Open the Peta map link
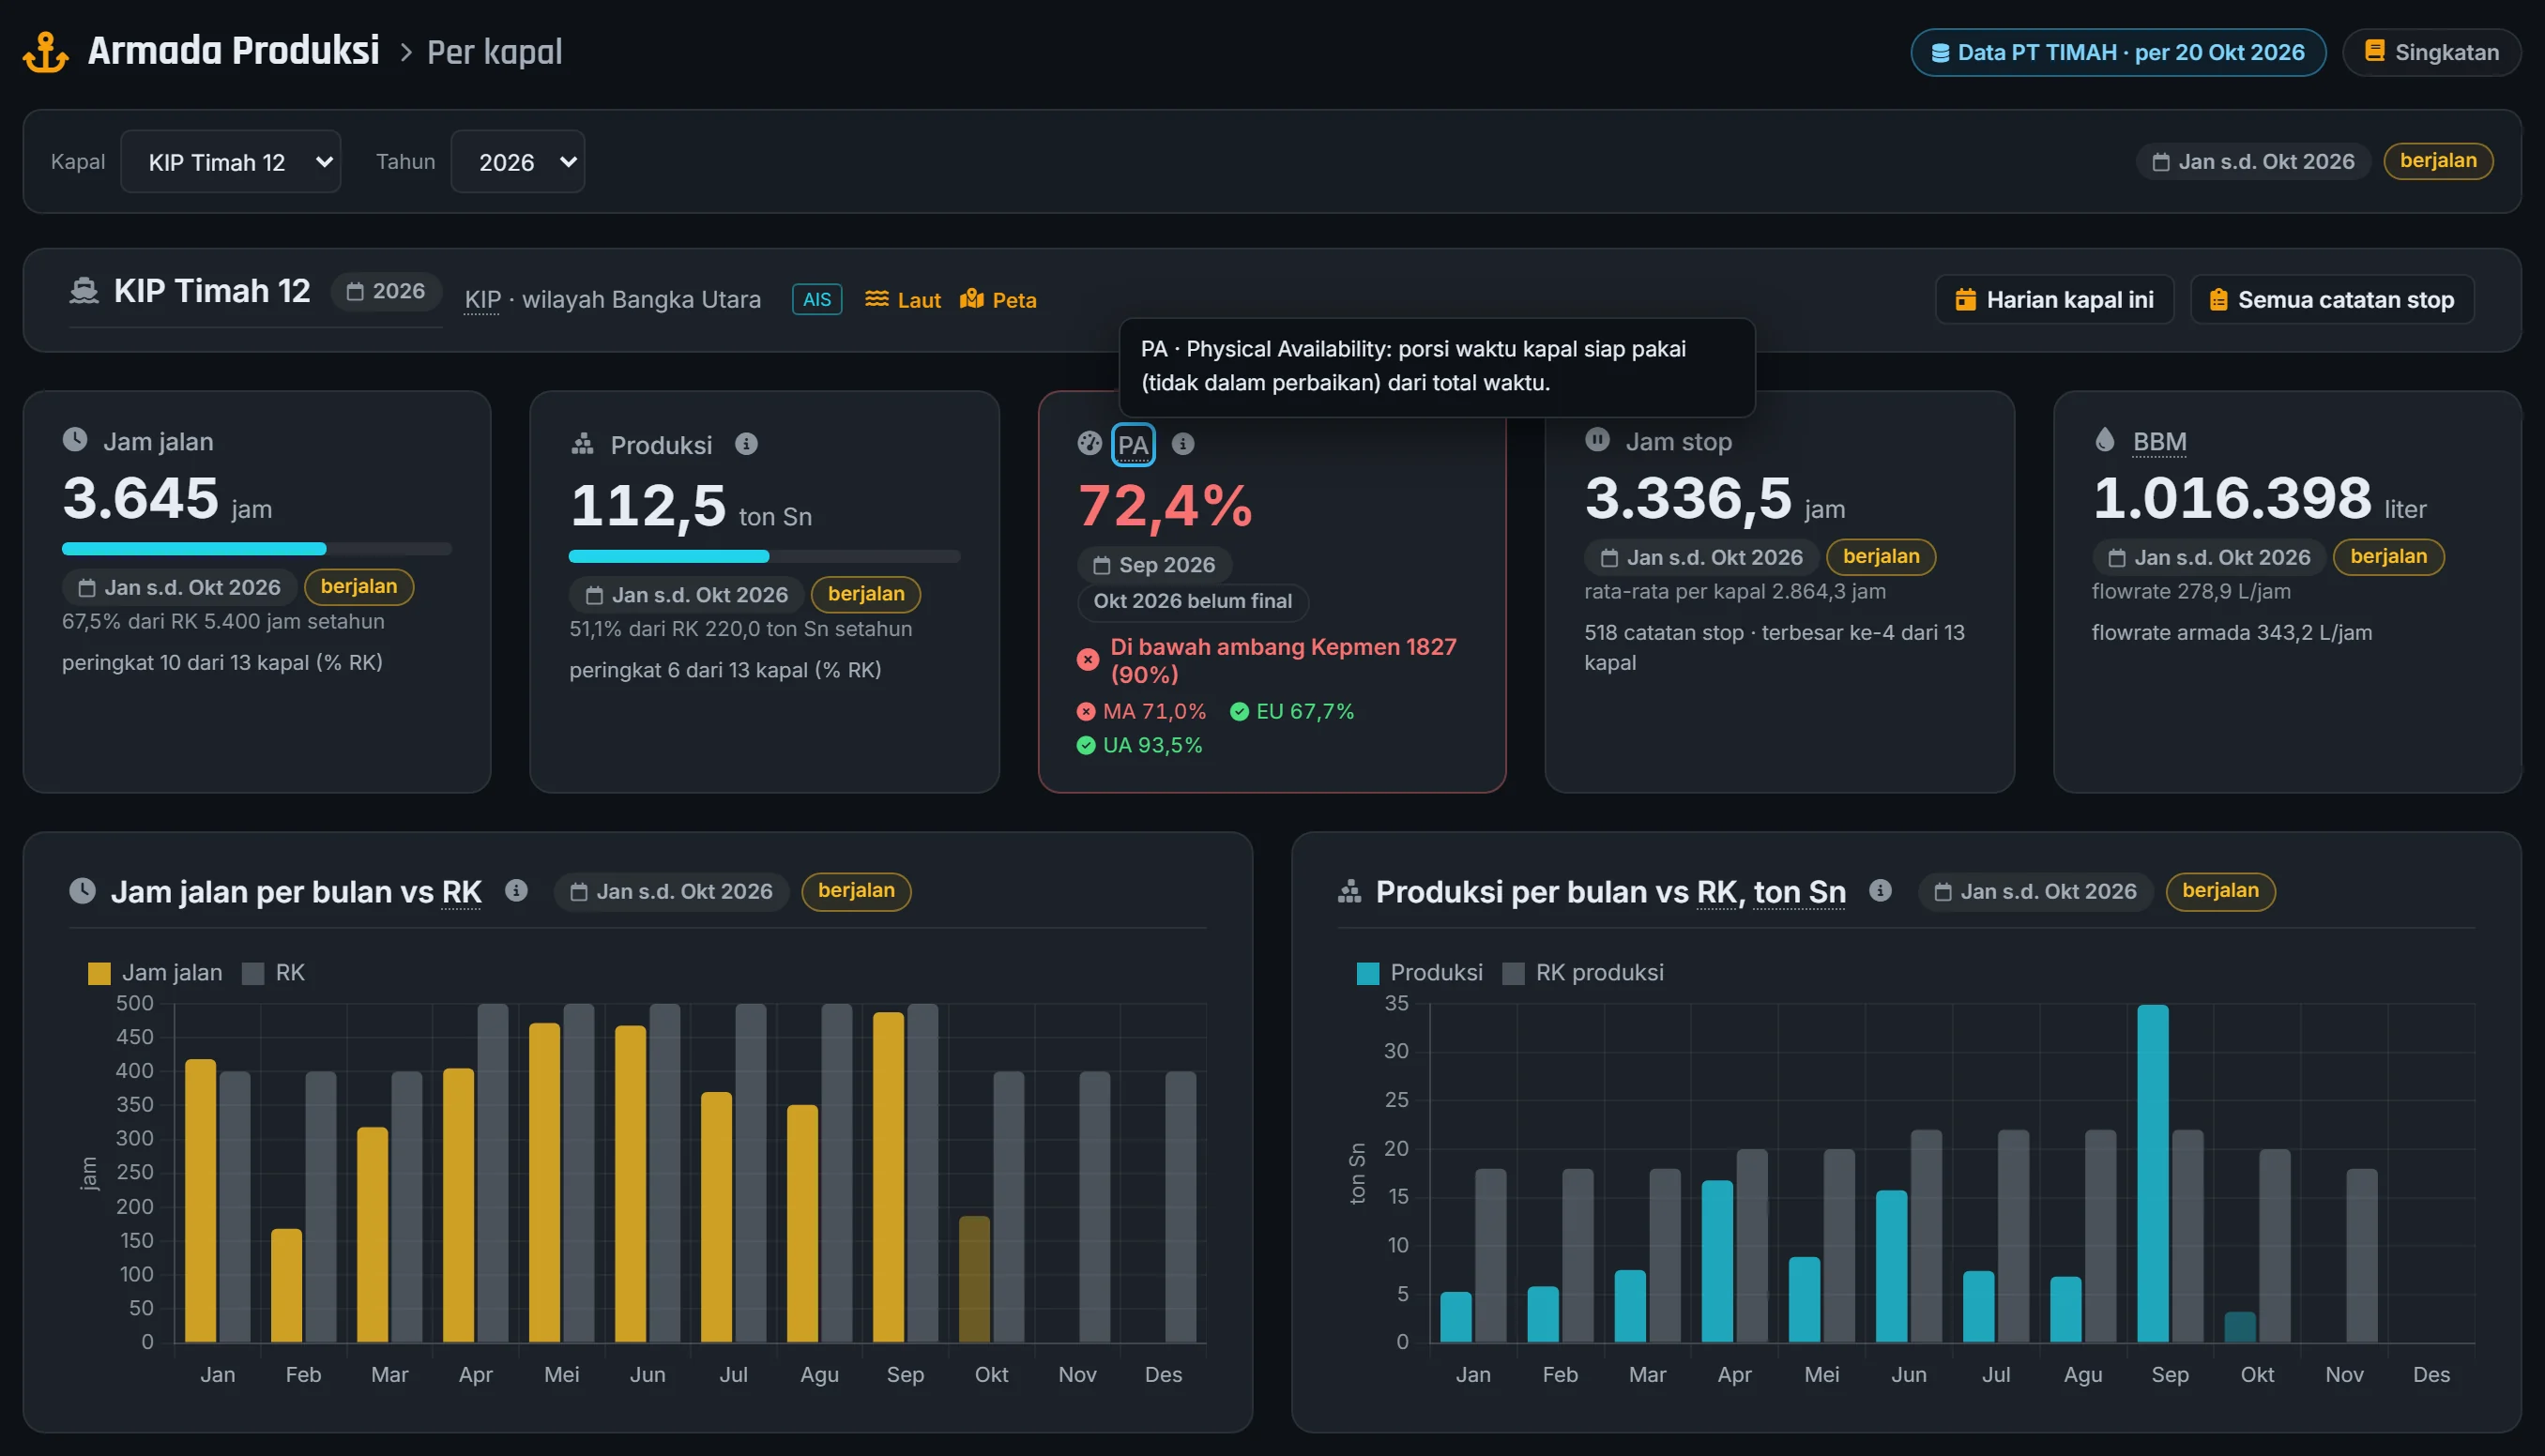Image resolution: width=2545 pixels, height=1456 pixels. (998, 300)
